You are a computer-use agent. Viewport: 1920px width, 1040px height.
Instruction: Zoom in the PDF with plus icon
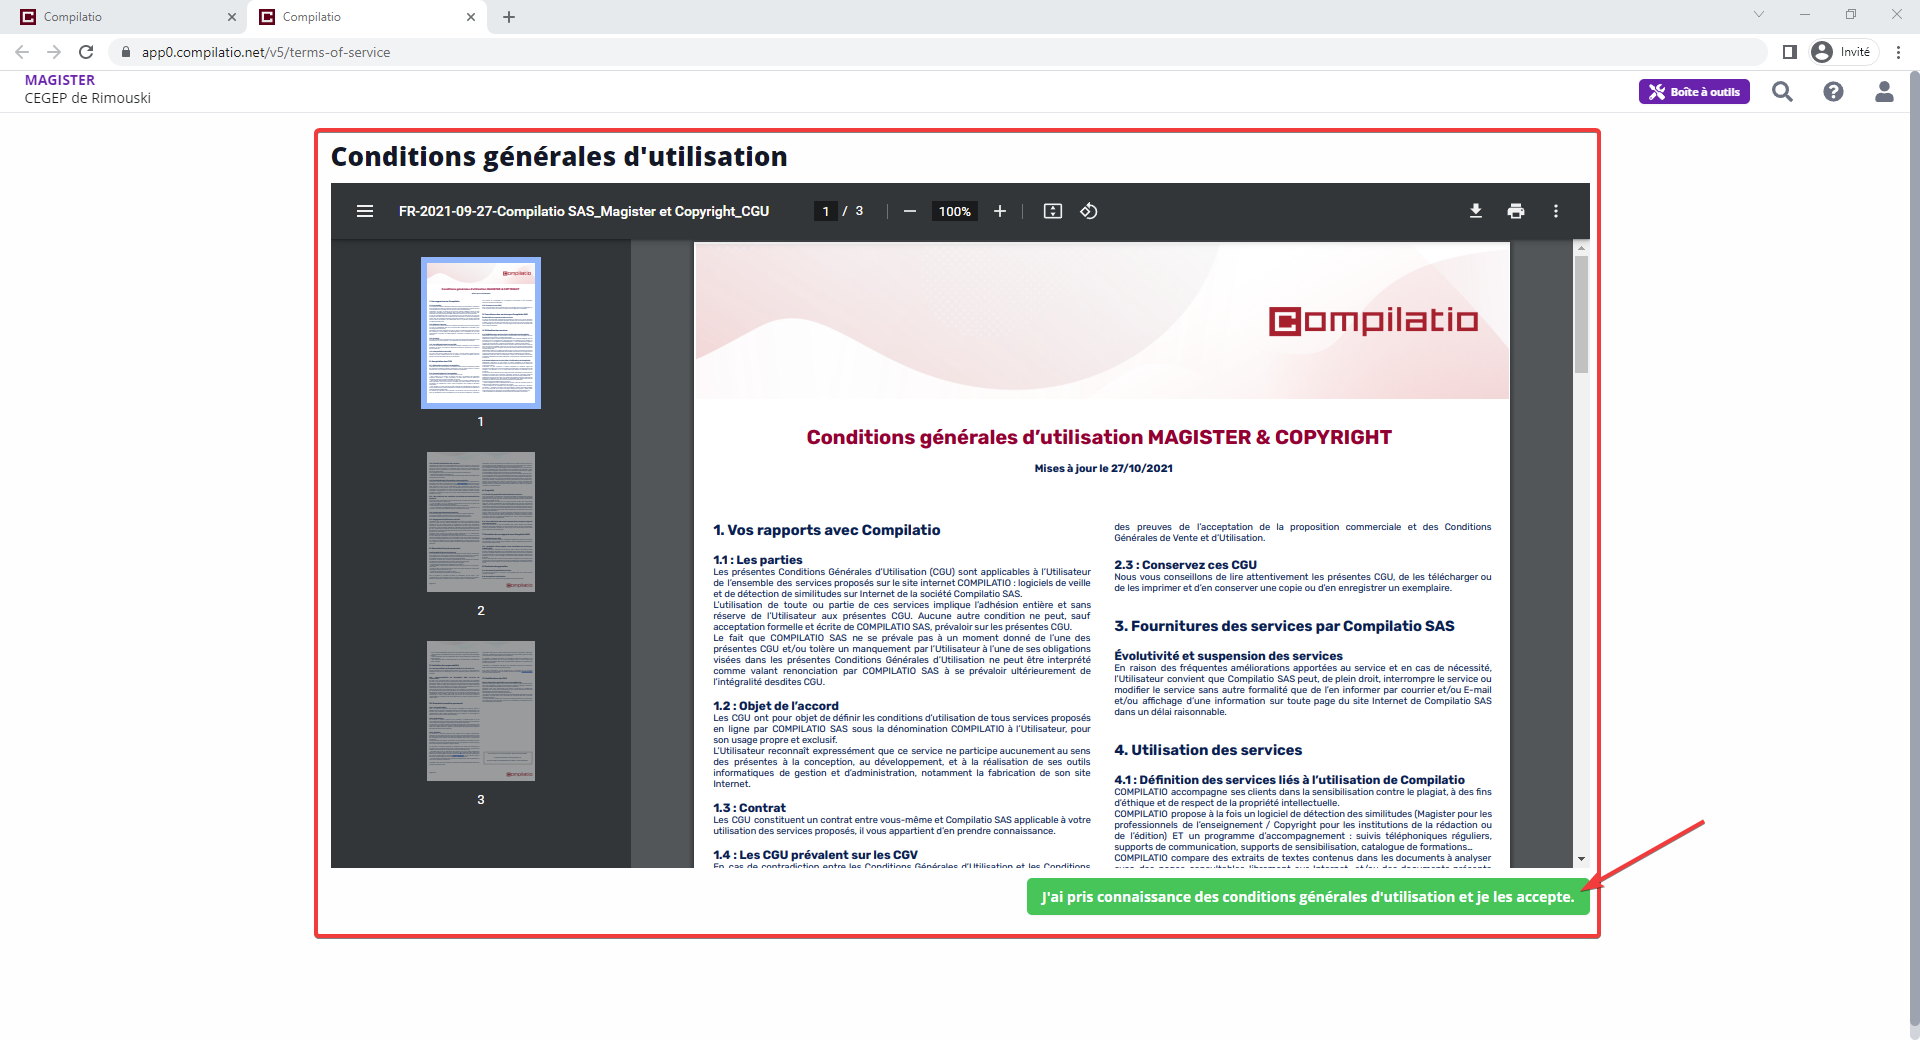(x=1000, y=211)
